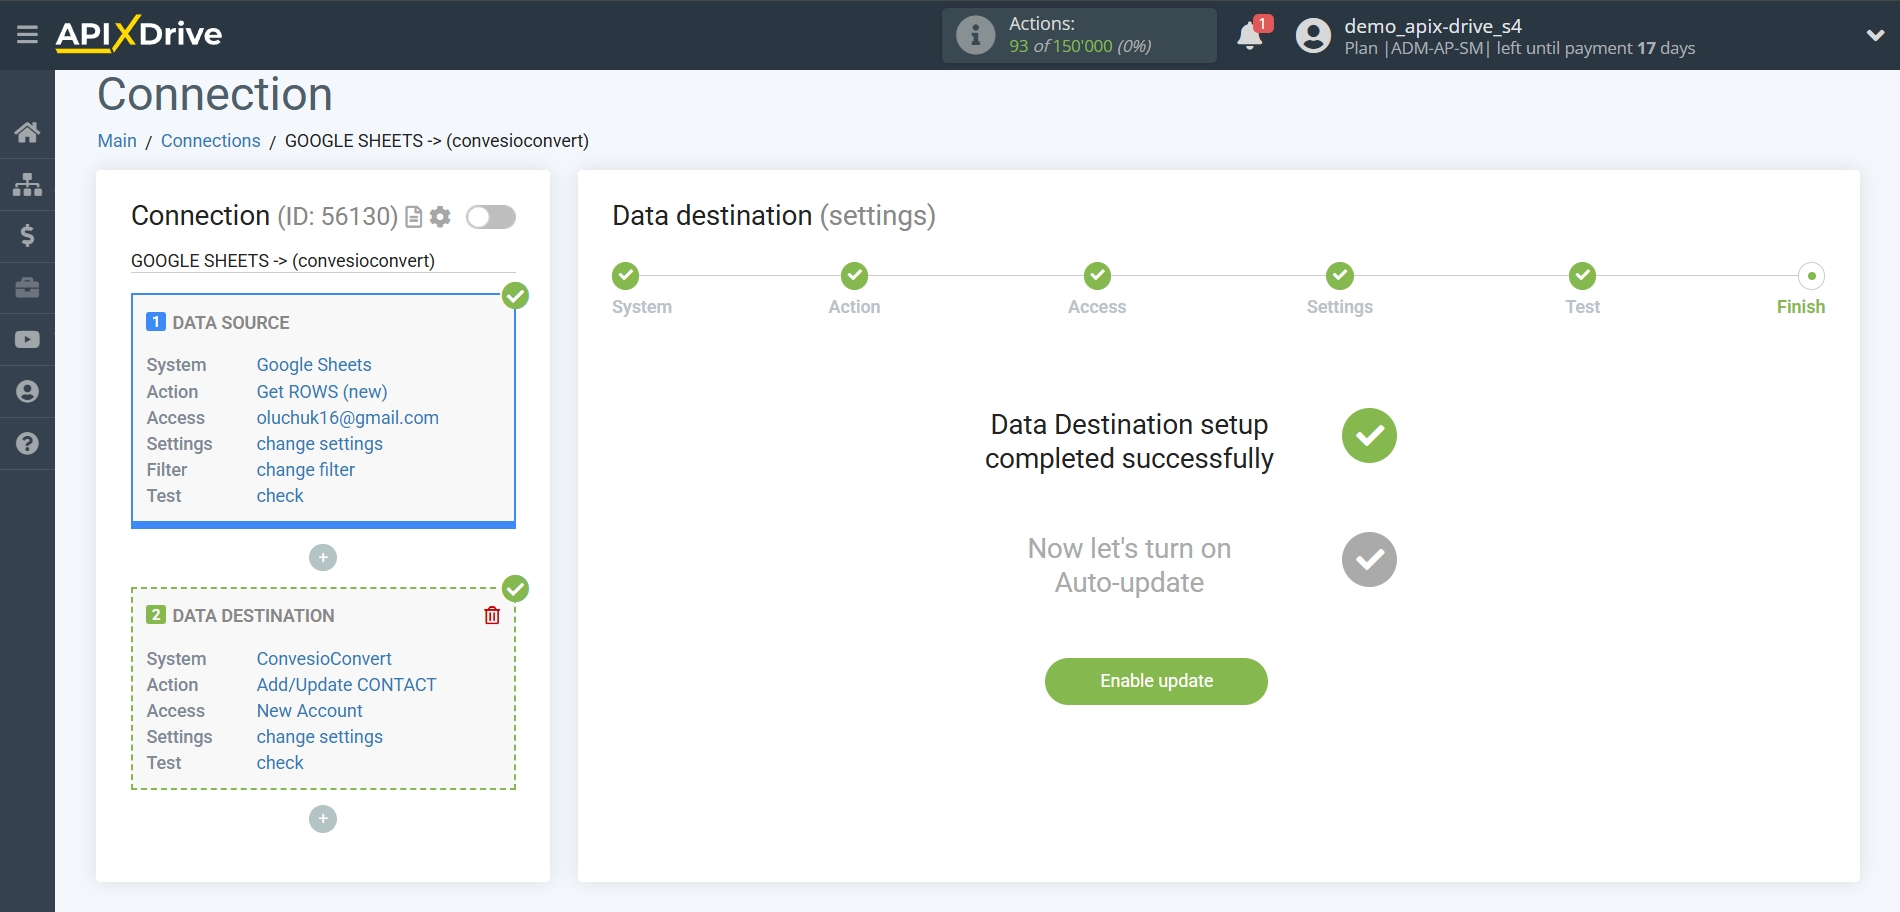The image size is (1900, 912).
Task: Click the notifications bell icon
Action: click(1249, 37)
